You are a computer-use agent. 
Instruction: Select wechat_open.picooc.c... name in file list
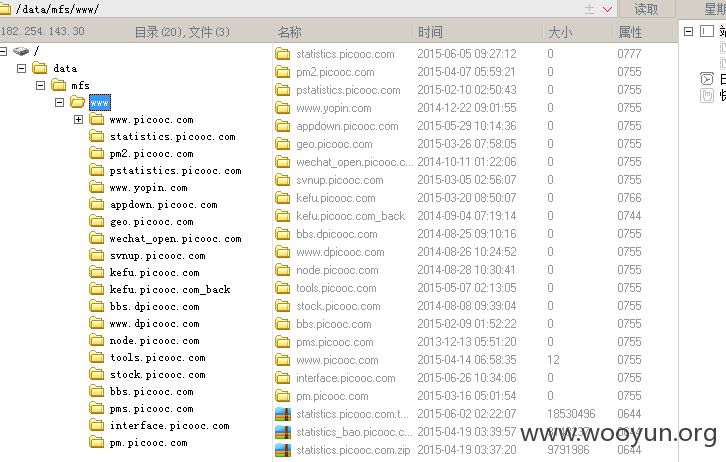(x=355, y=162)
